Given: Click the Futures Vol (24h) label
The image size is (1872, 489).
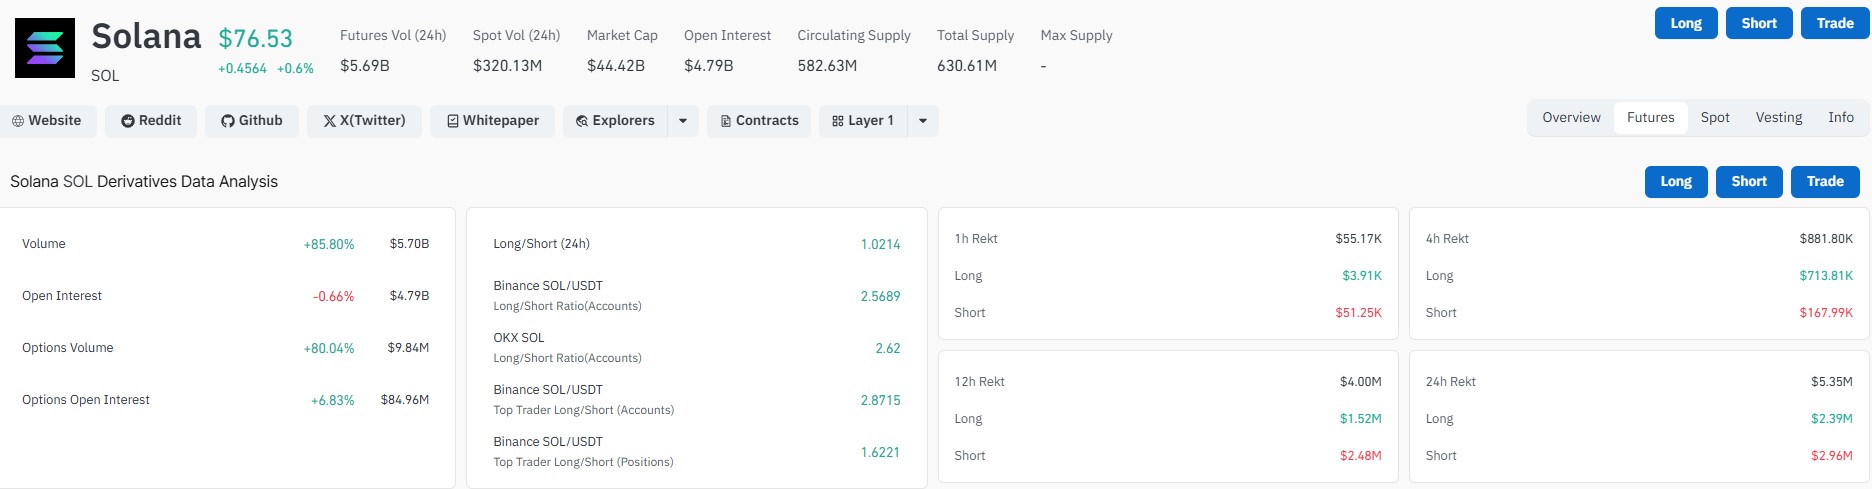Looking at the screenshot, I should point(393,35).
